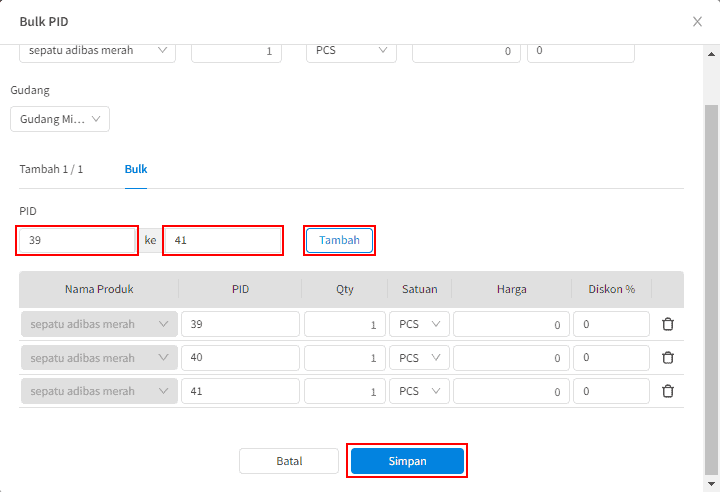Click the scrollbar up arrow

click(x=711, y=53)
